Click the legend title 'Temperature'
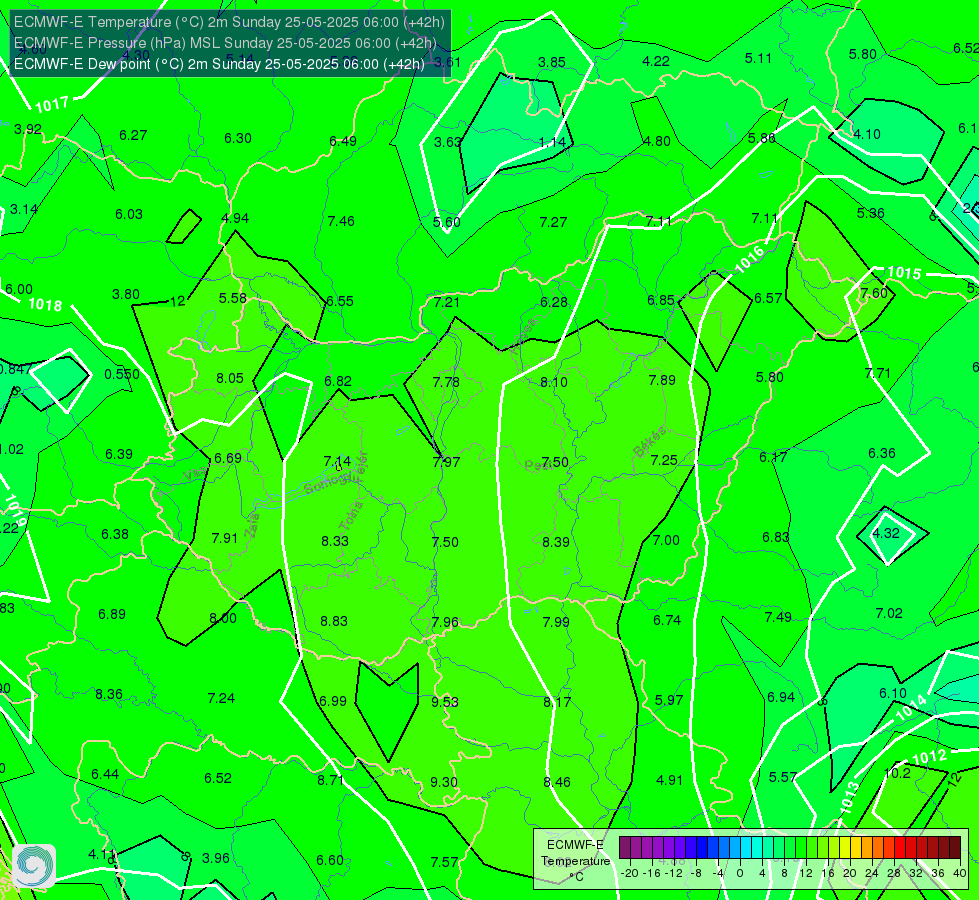979x900 pixels. click(x=576, y=861)
